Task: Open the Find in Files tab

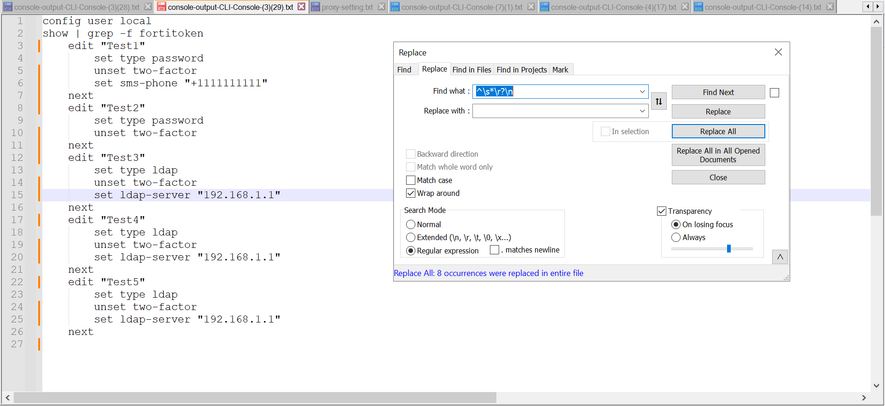Action: [x=472, y=69]
